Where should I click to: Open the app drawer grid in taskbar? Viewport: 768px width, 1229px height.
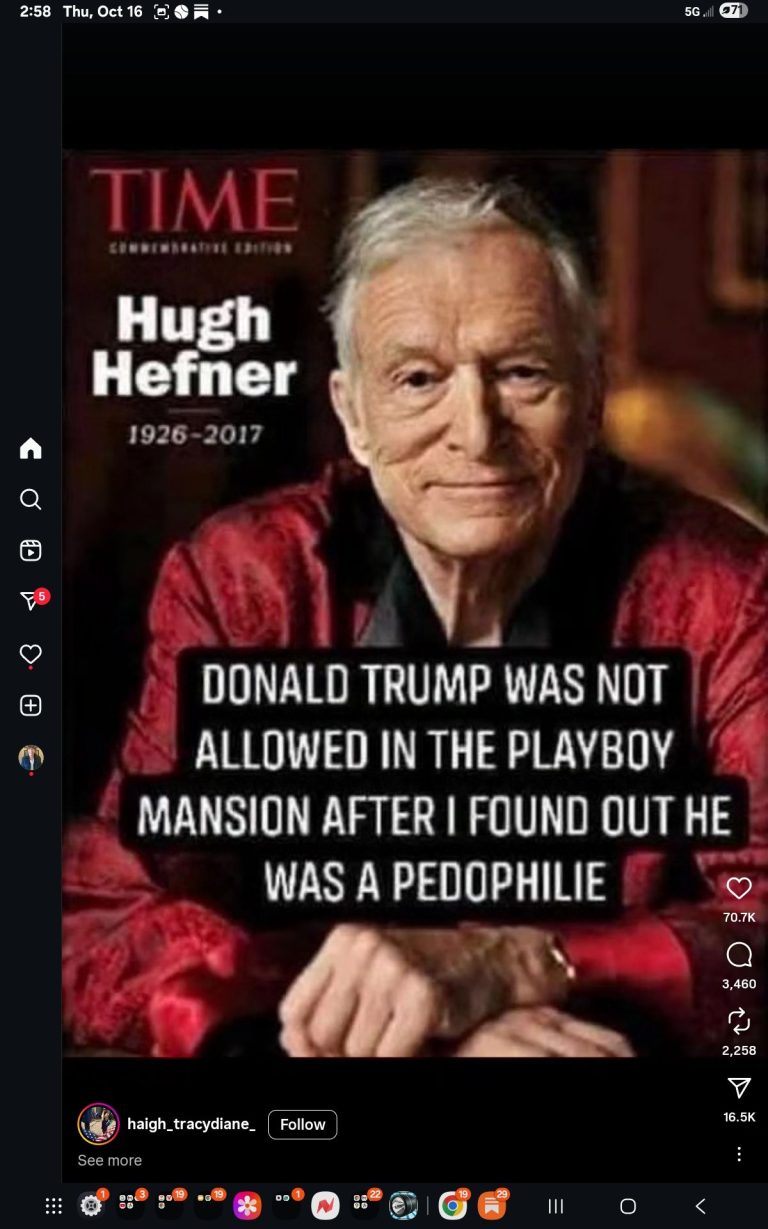54,1206
